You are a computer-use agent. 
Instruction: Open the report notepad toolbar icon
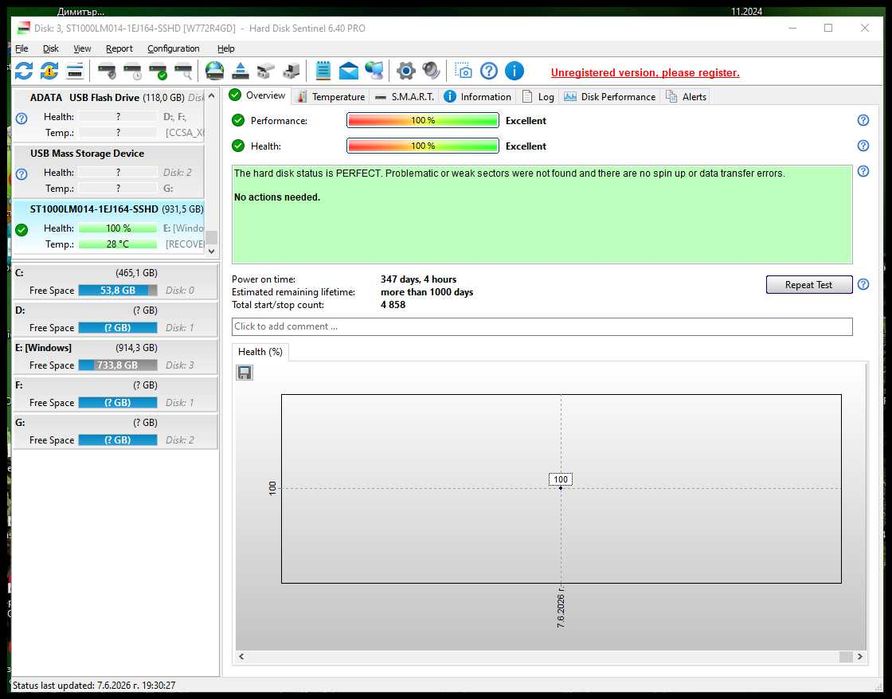323,71
